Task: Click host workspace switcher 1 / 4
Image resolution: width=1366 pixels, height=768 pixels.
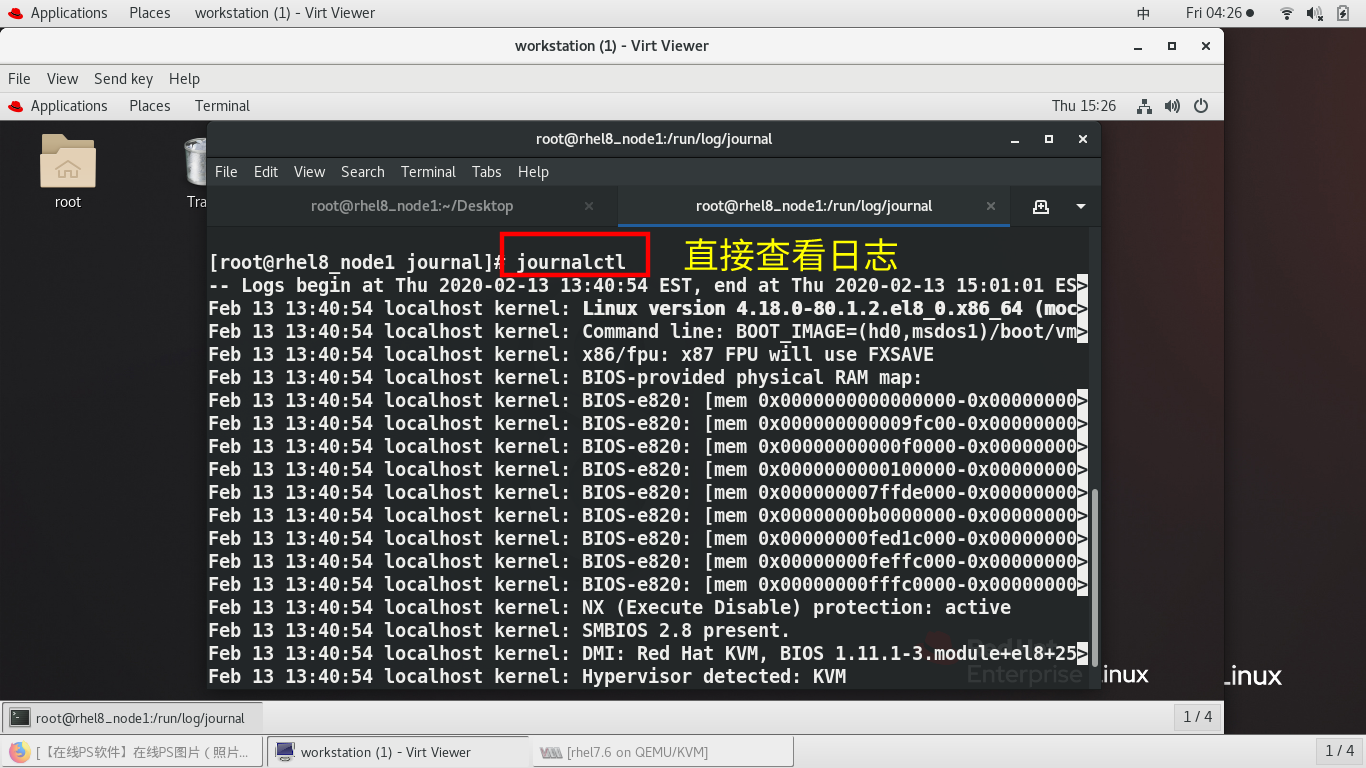Action: click(1339, 751)
